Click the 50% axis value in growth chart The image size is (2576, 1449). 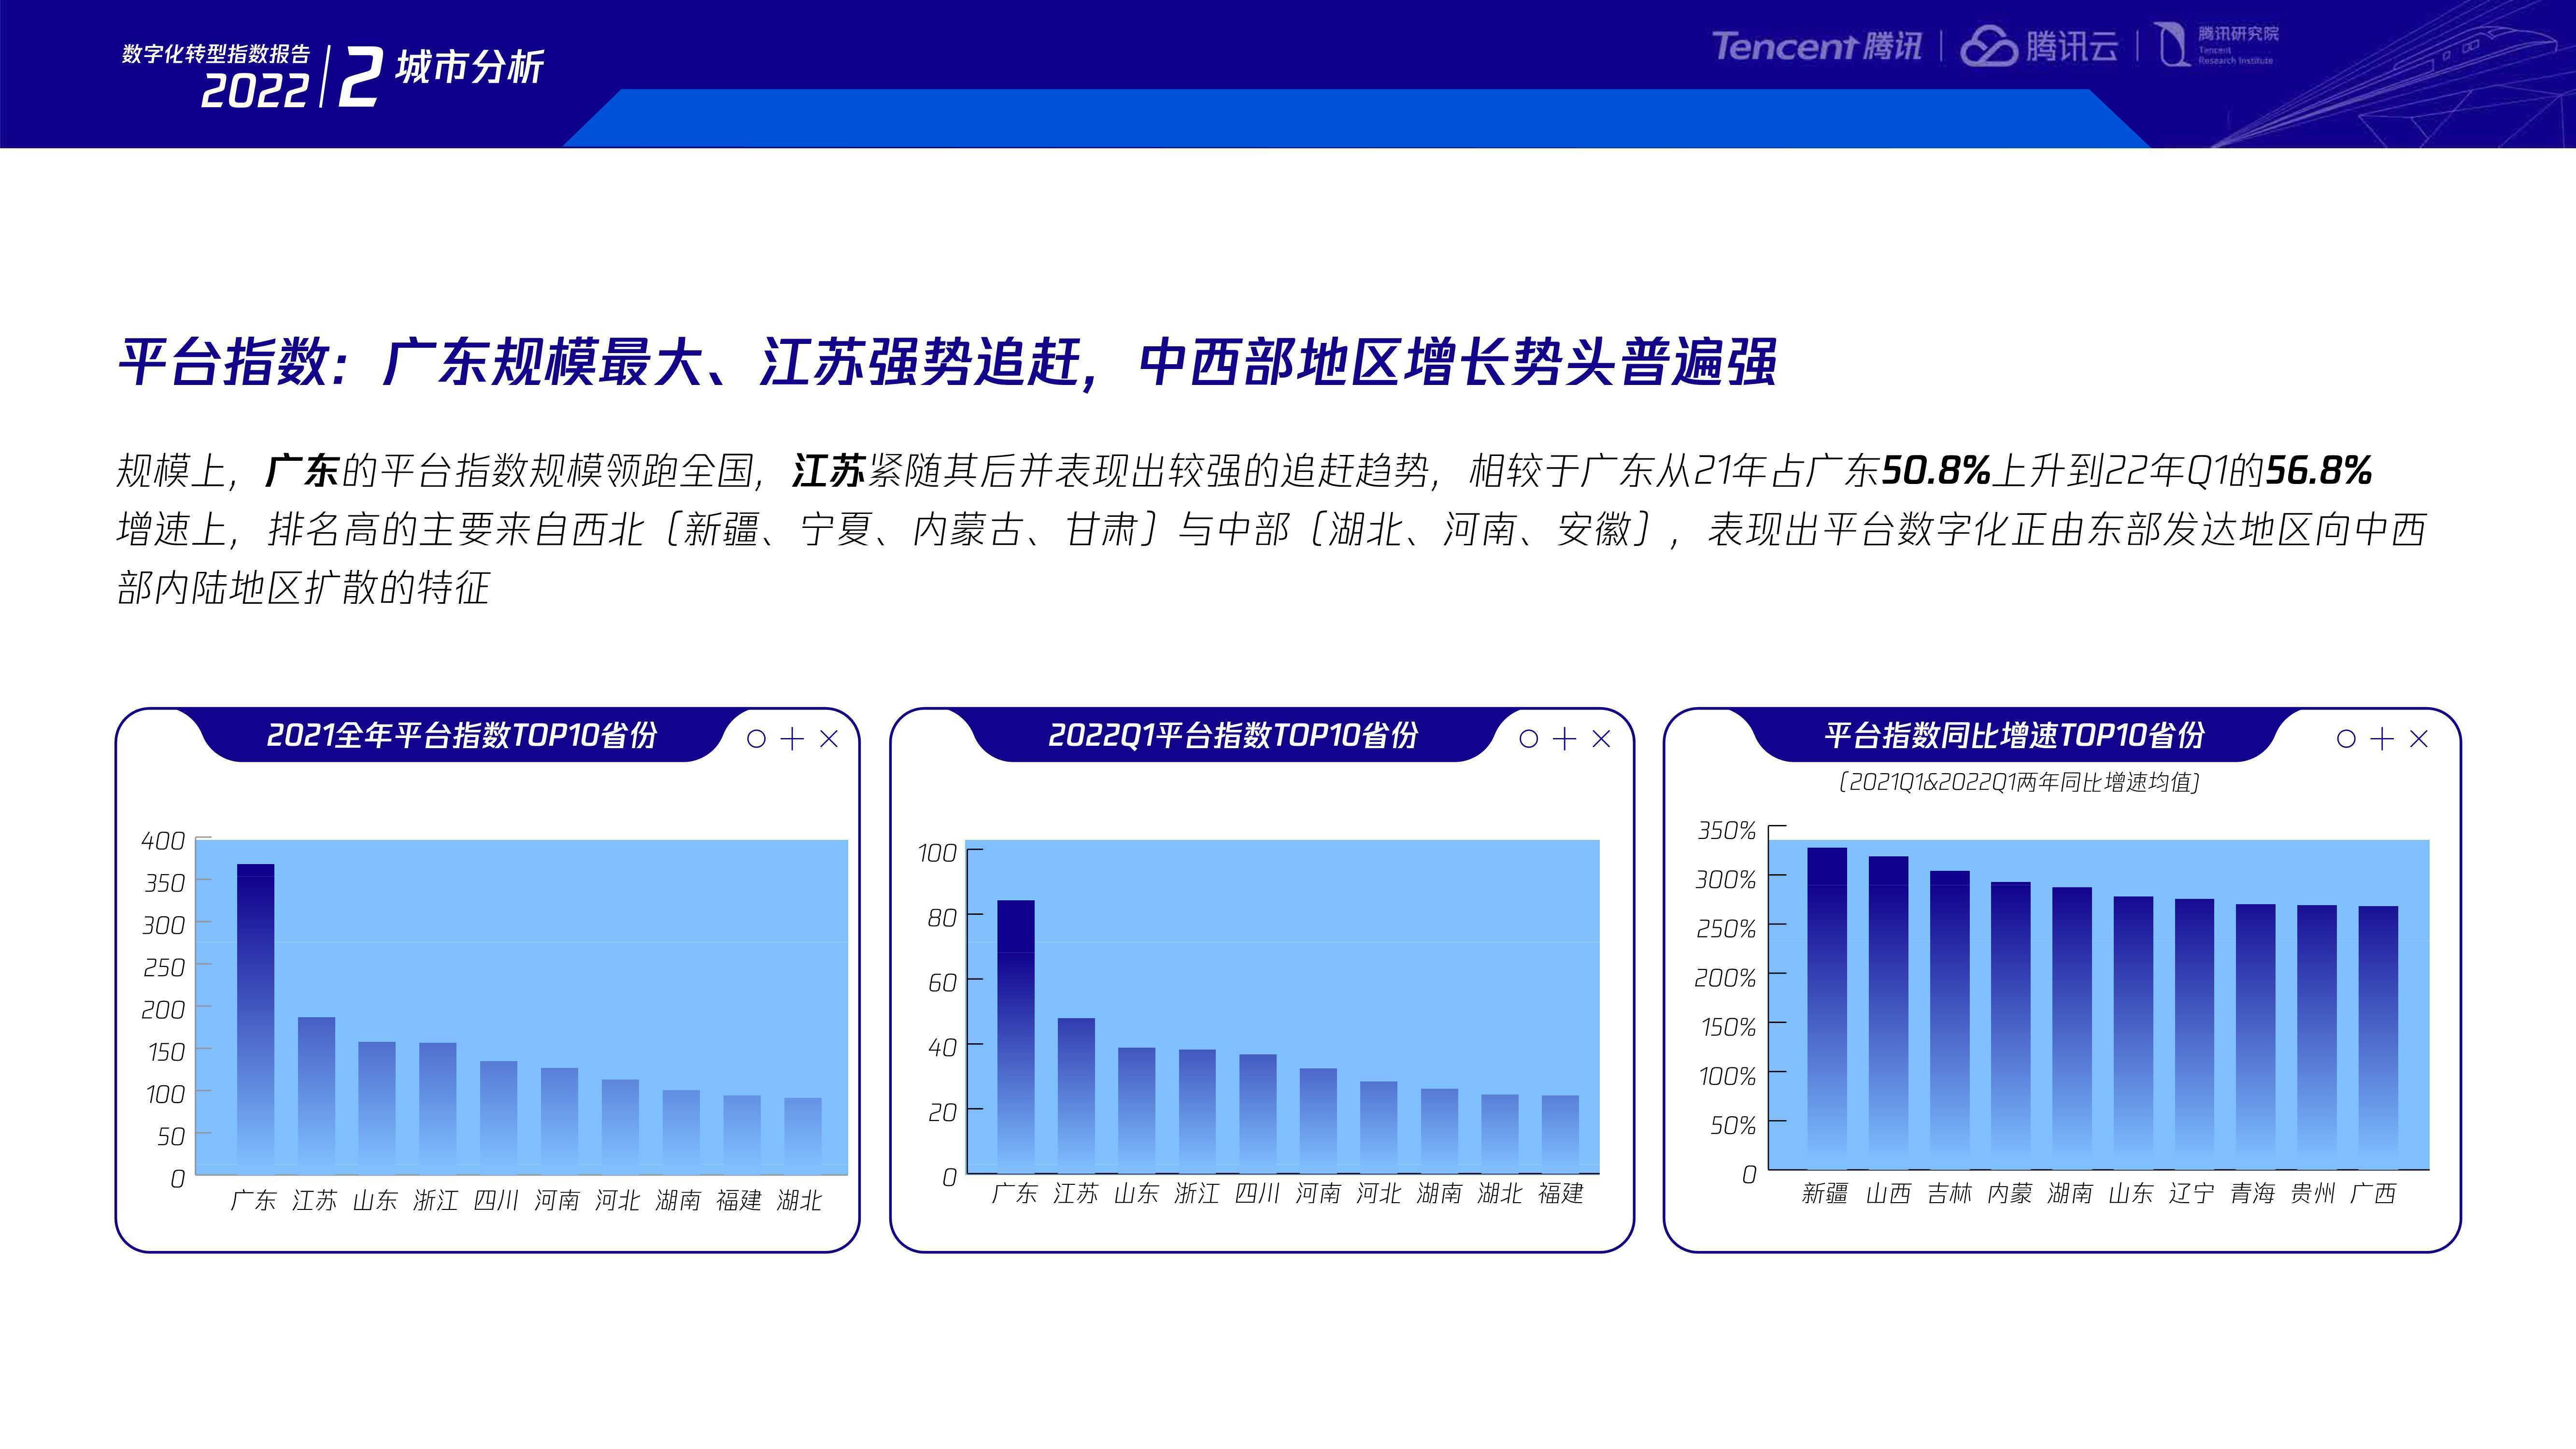1733,1126
